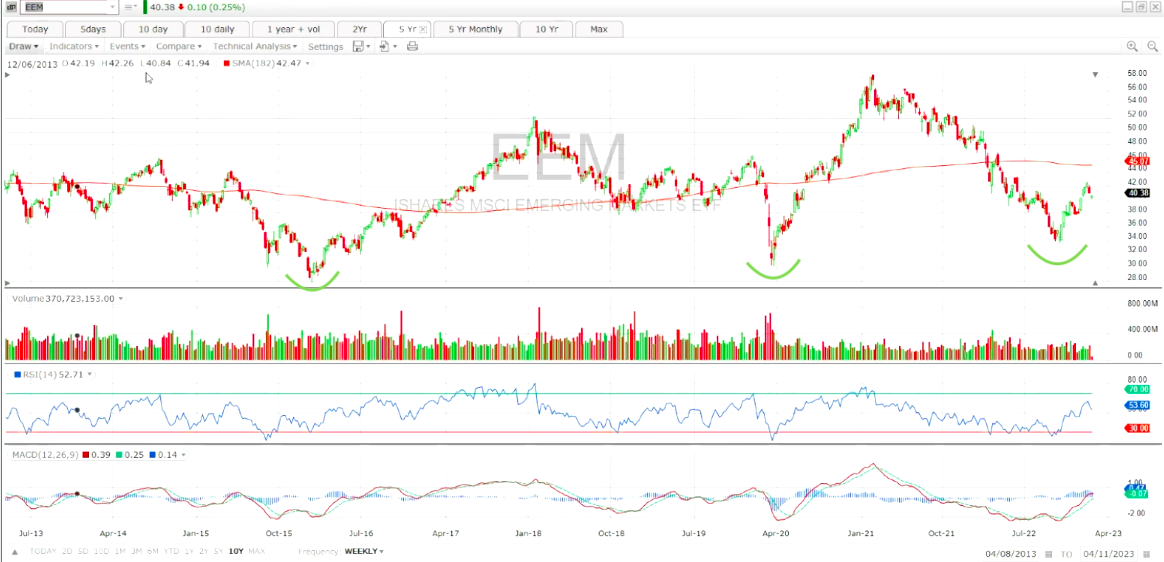Click the right-pointing triangle at top left of chart
Viewport: 1164px width, 562px height.
coord(7,75)
